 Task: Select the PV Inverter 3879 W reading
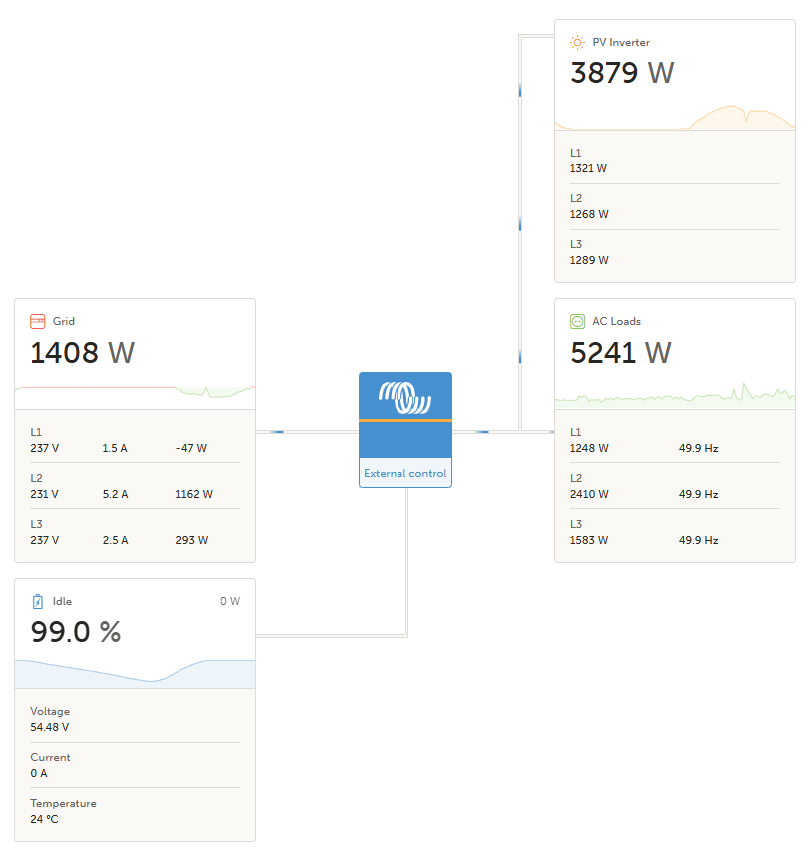pyautogui.click(x=622, y=73)
